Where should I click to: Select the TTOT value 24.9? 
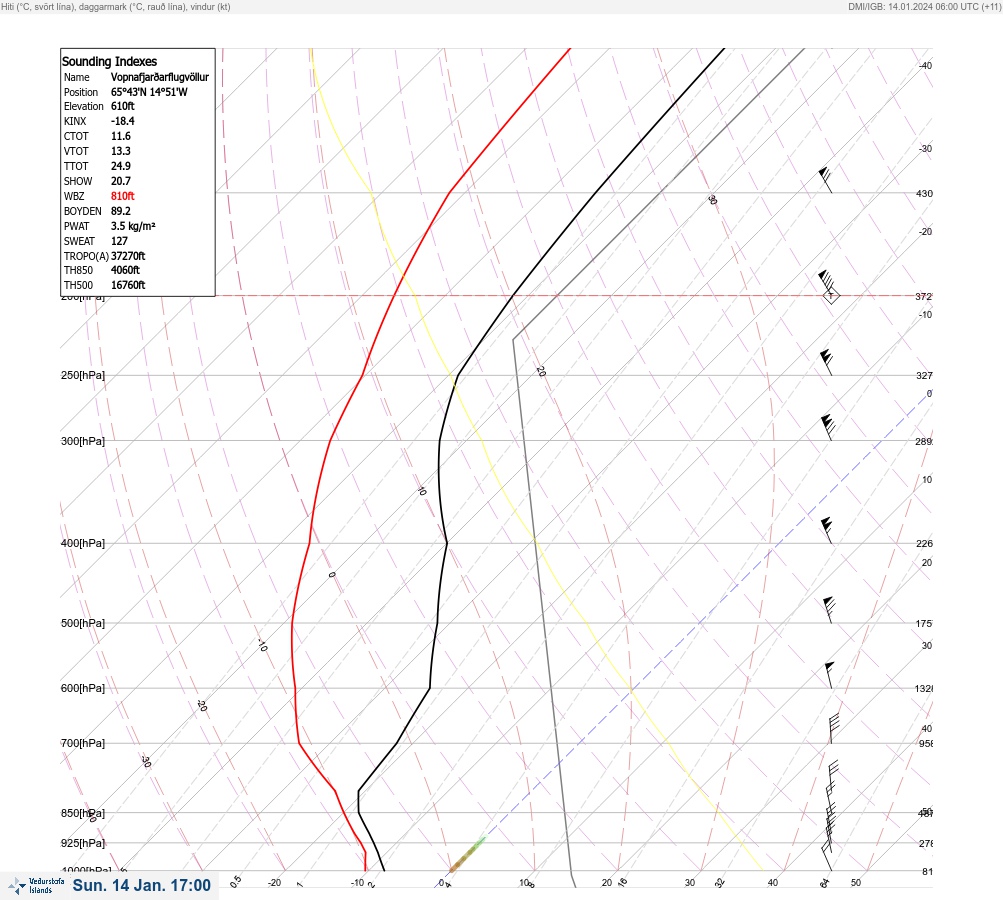coord(121,166)
